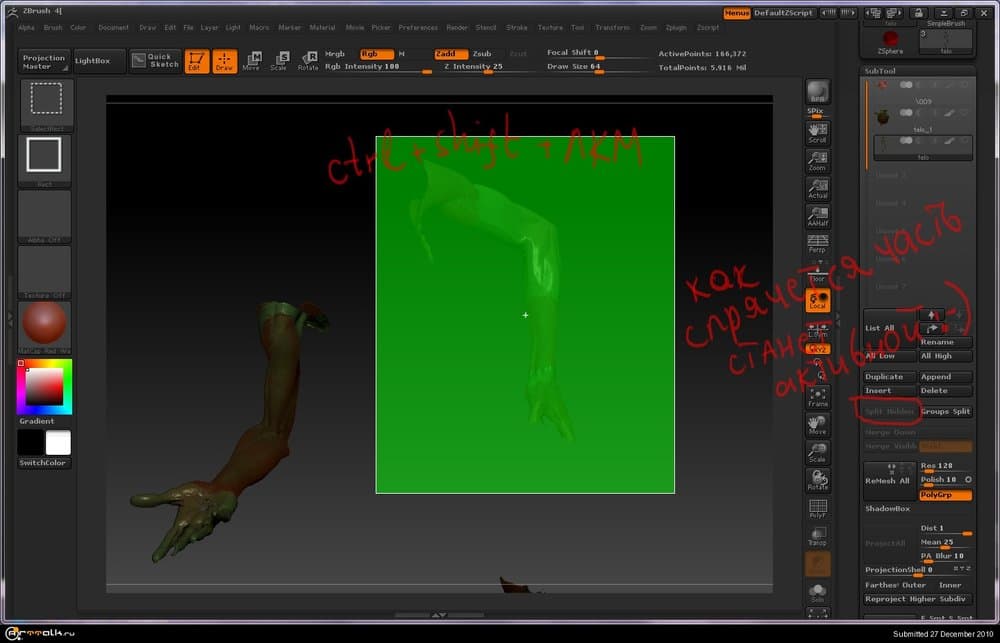Open the MatCap Red Wax material picker
The height and width of the screenshot is (643, 1000).
tap(44, 327)
